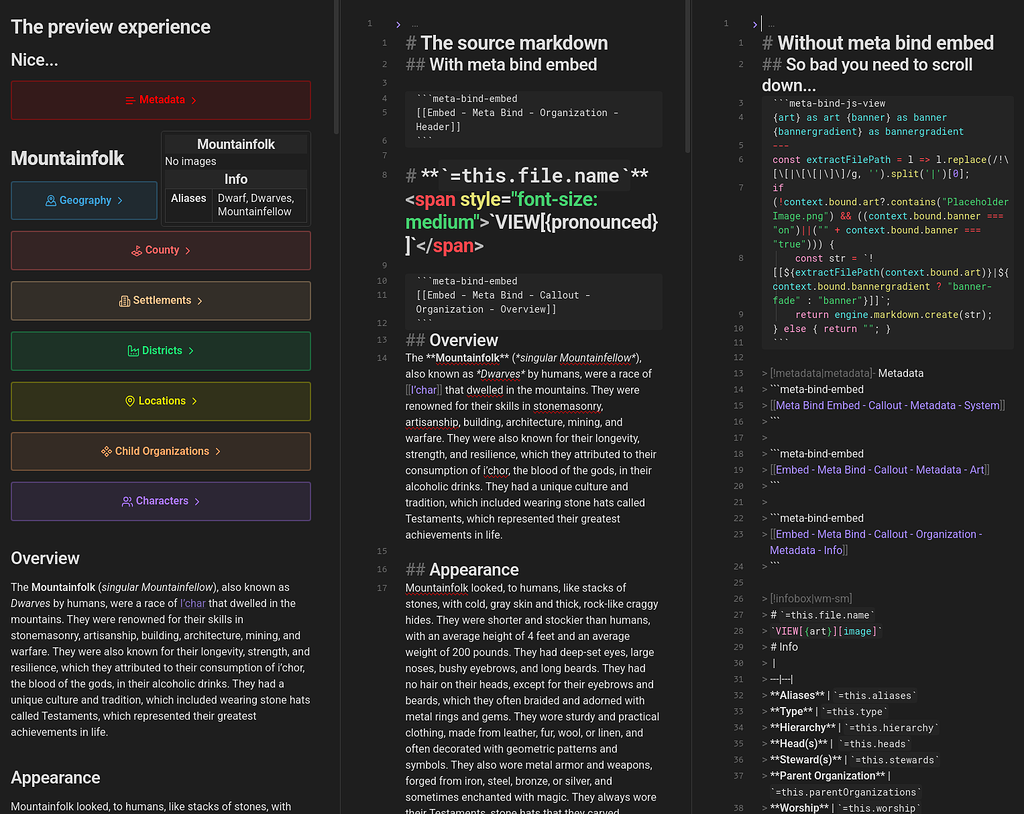
Task: Follow the [[I'char]] wikilink in source markdown
Action: point(424,390)
